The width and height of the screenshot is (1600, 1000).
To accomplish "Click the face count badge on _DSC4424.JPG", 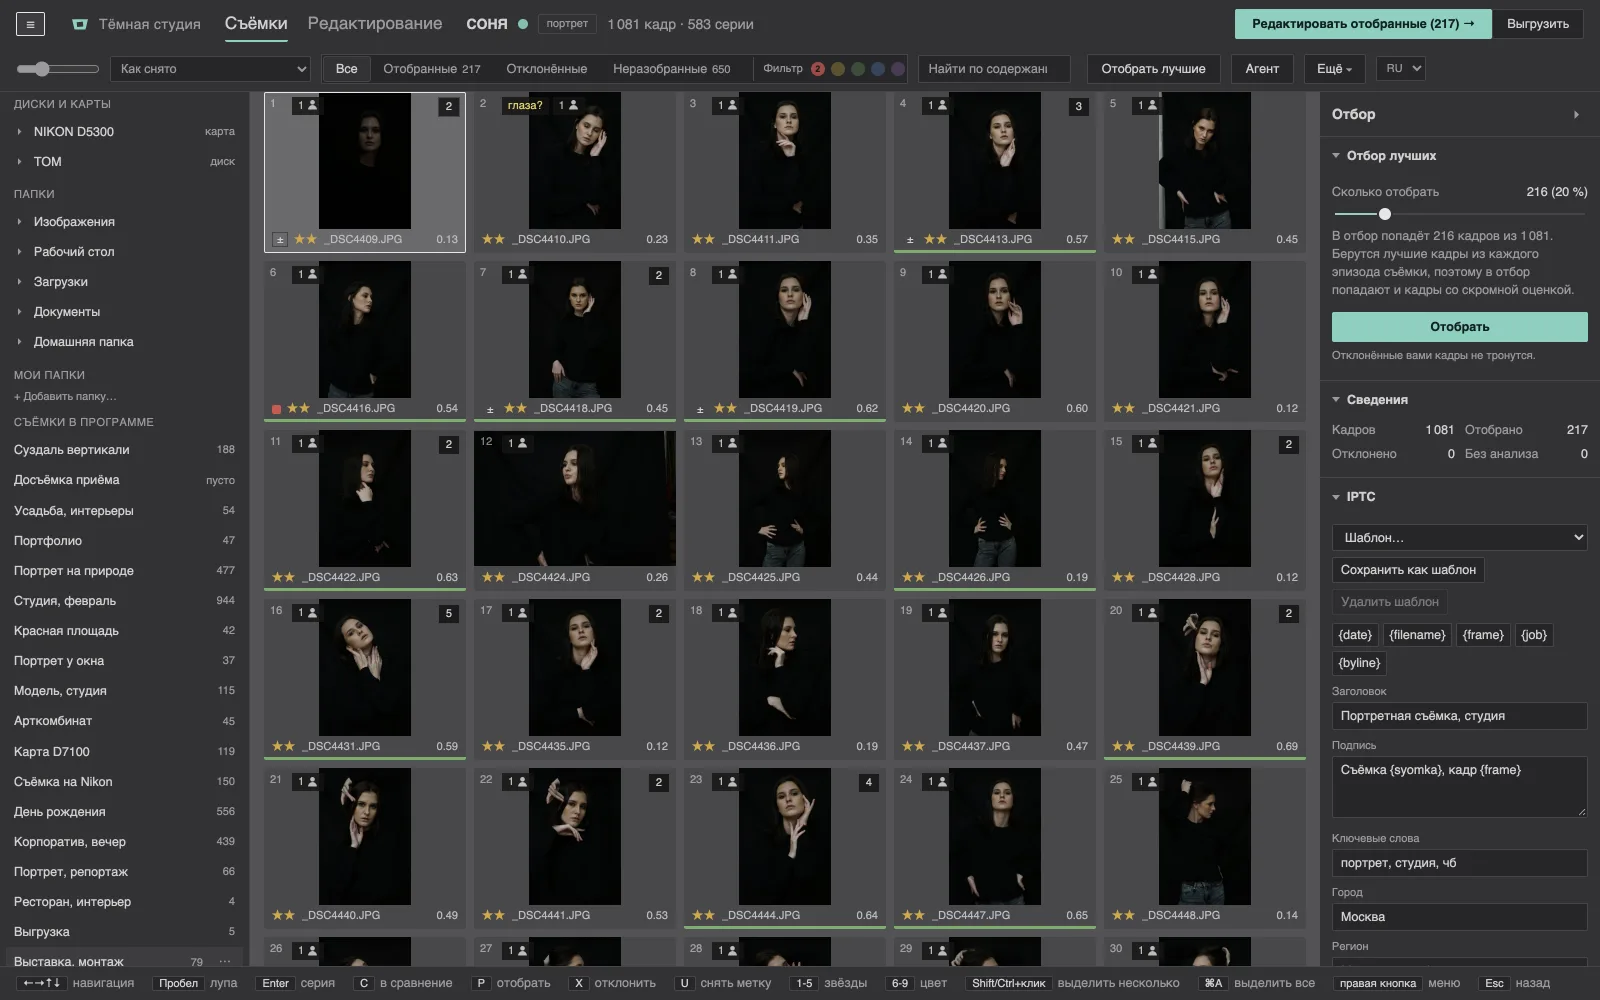I will tap(517, 443).
